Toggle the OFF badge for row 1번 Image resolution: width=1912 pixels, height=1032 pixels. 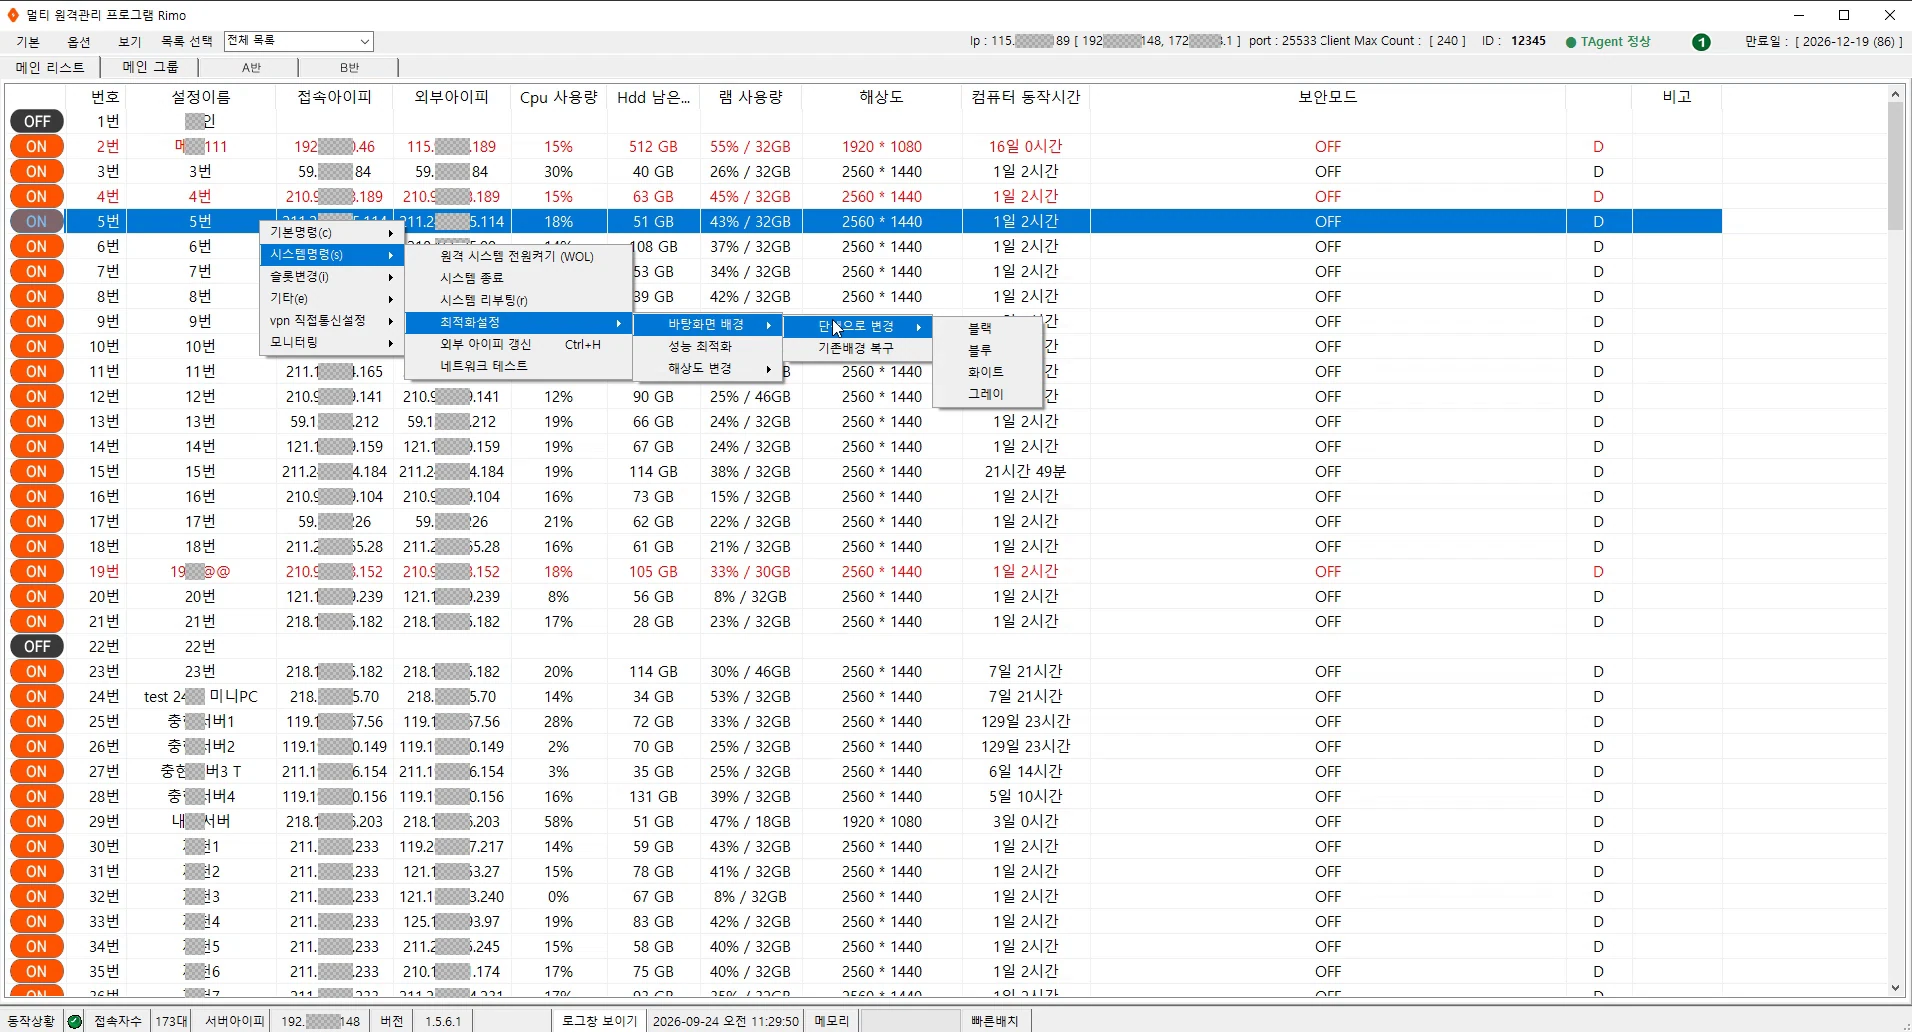click(x=37, y=121)
